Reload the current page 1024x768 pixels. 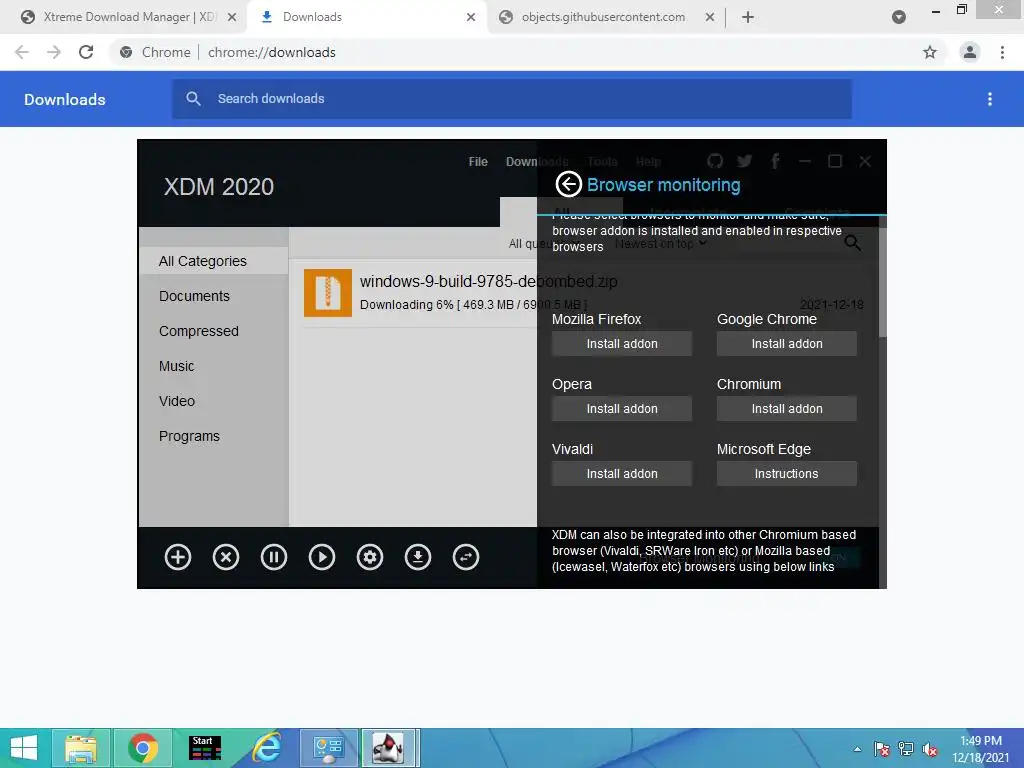(86, 52)
